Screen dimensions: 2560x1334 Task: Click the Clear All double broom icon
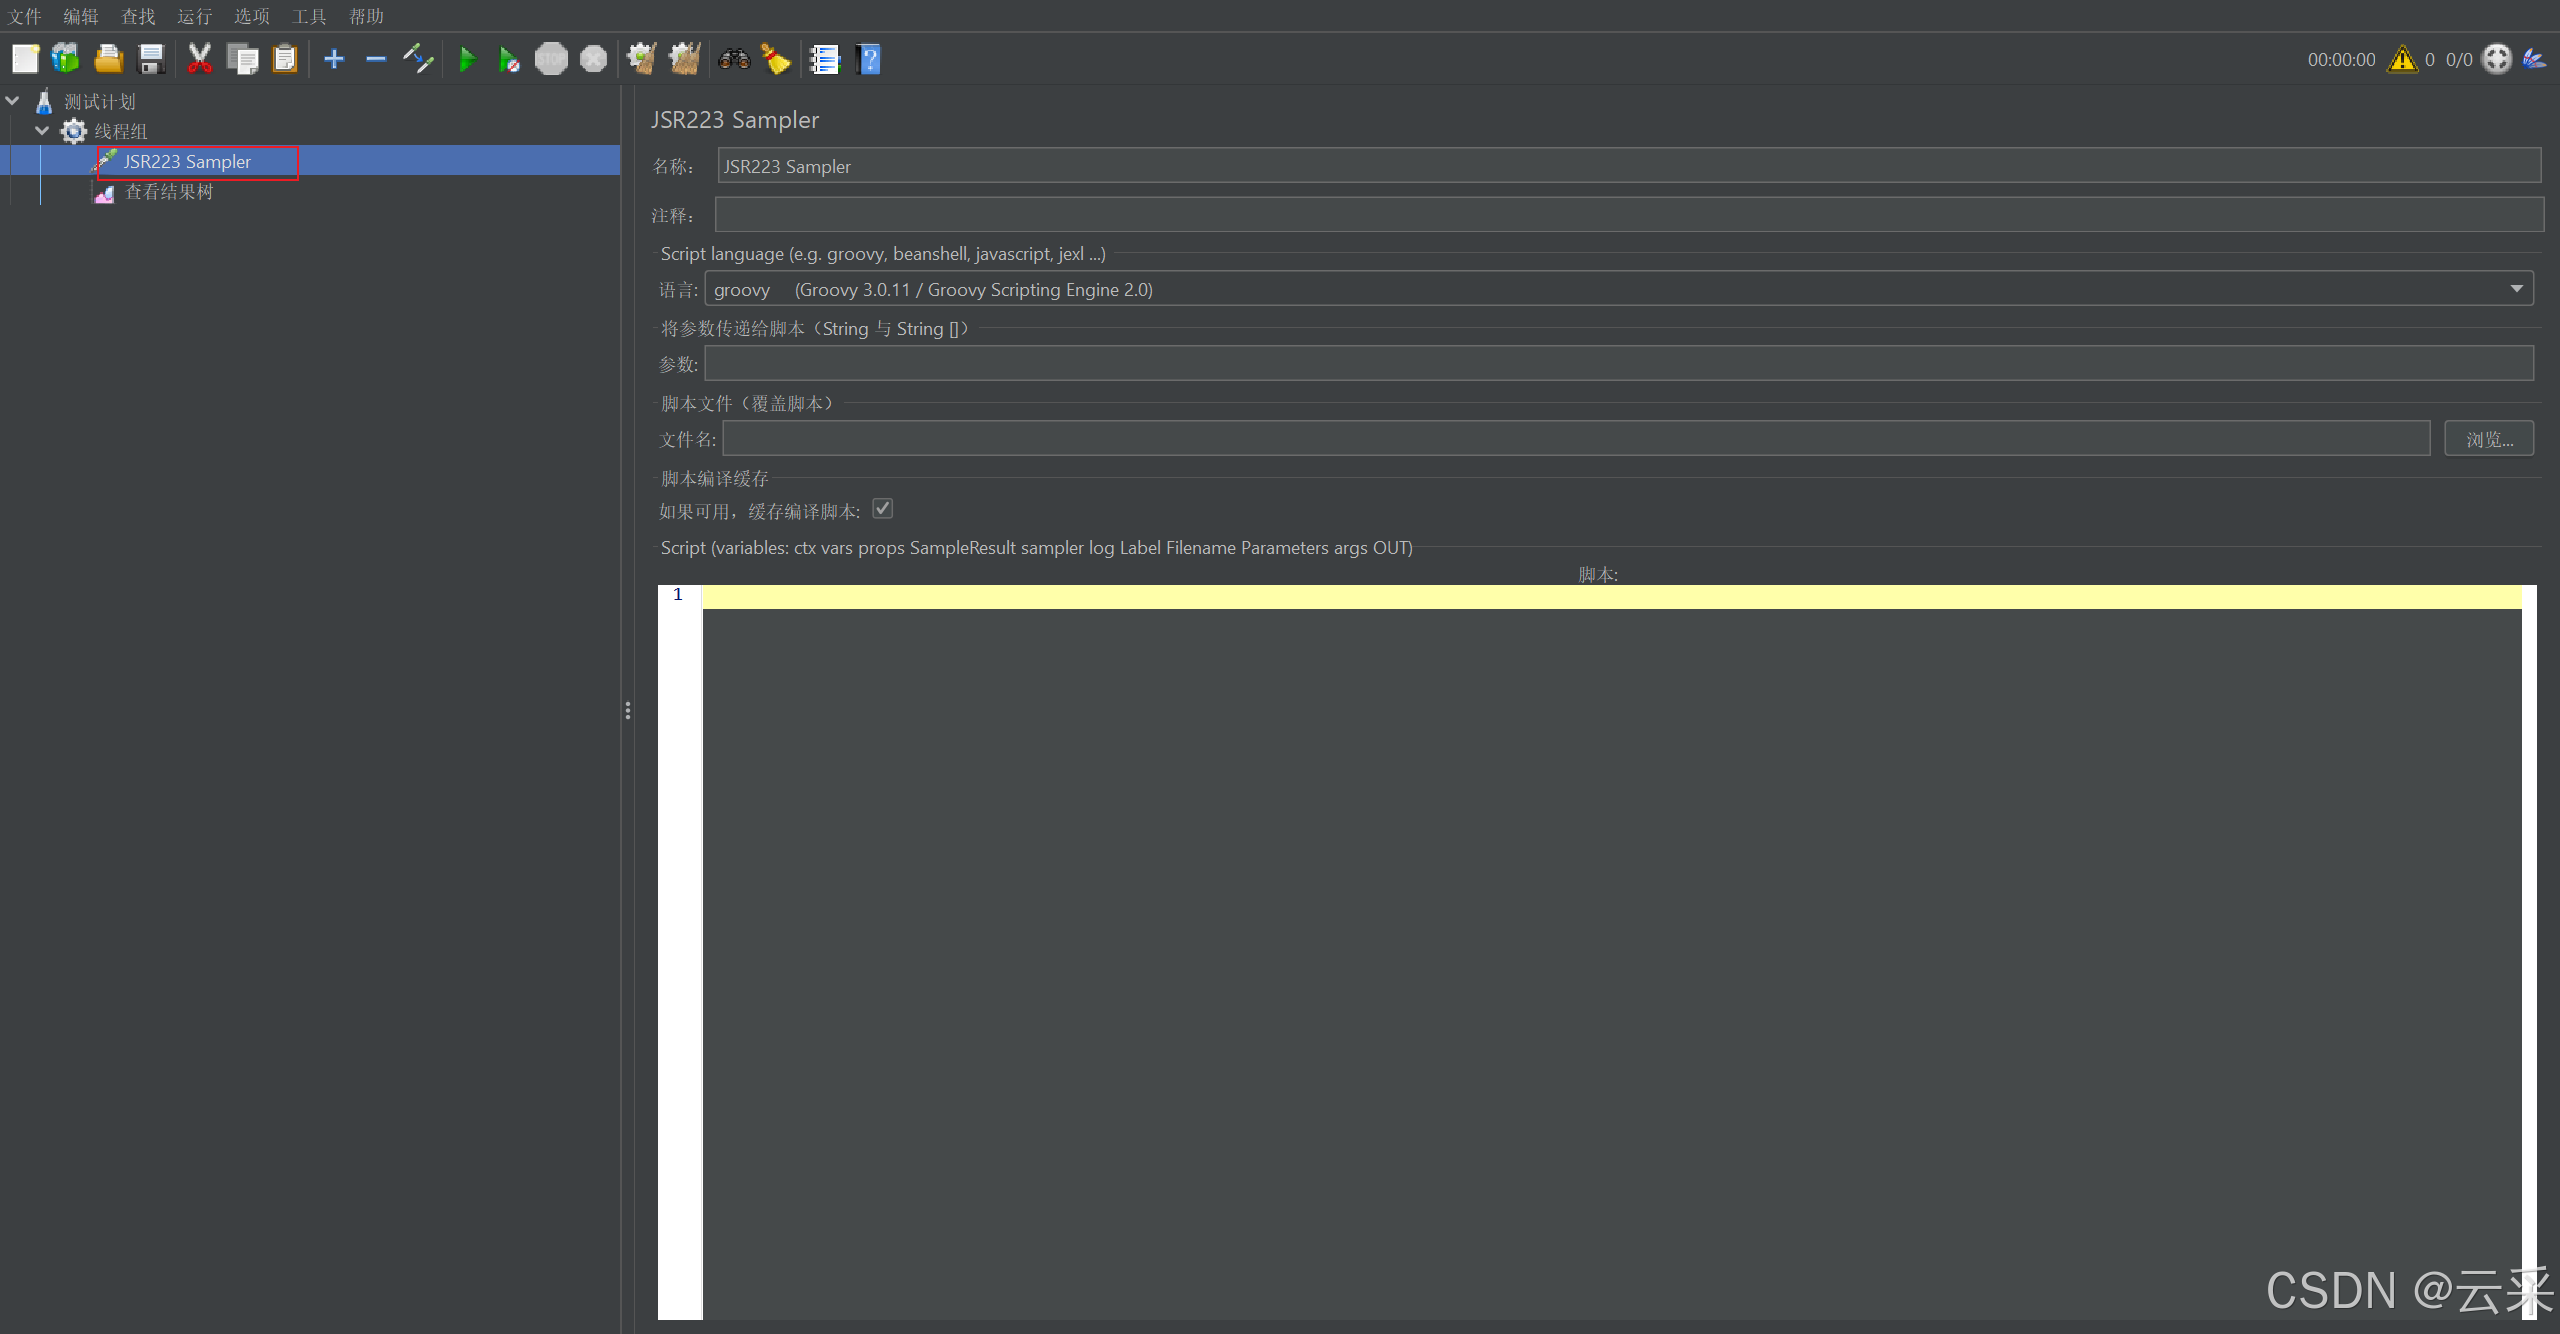(685, 59)
